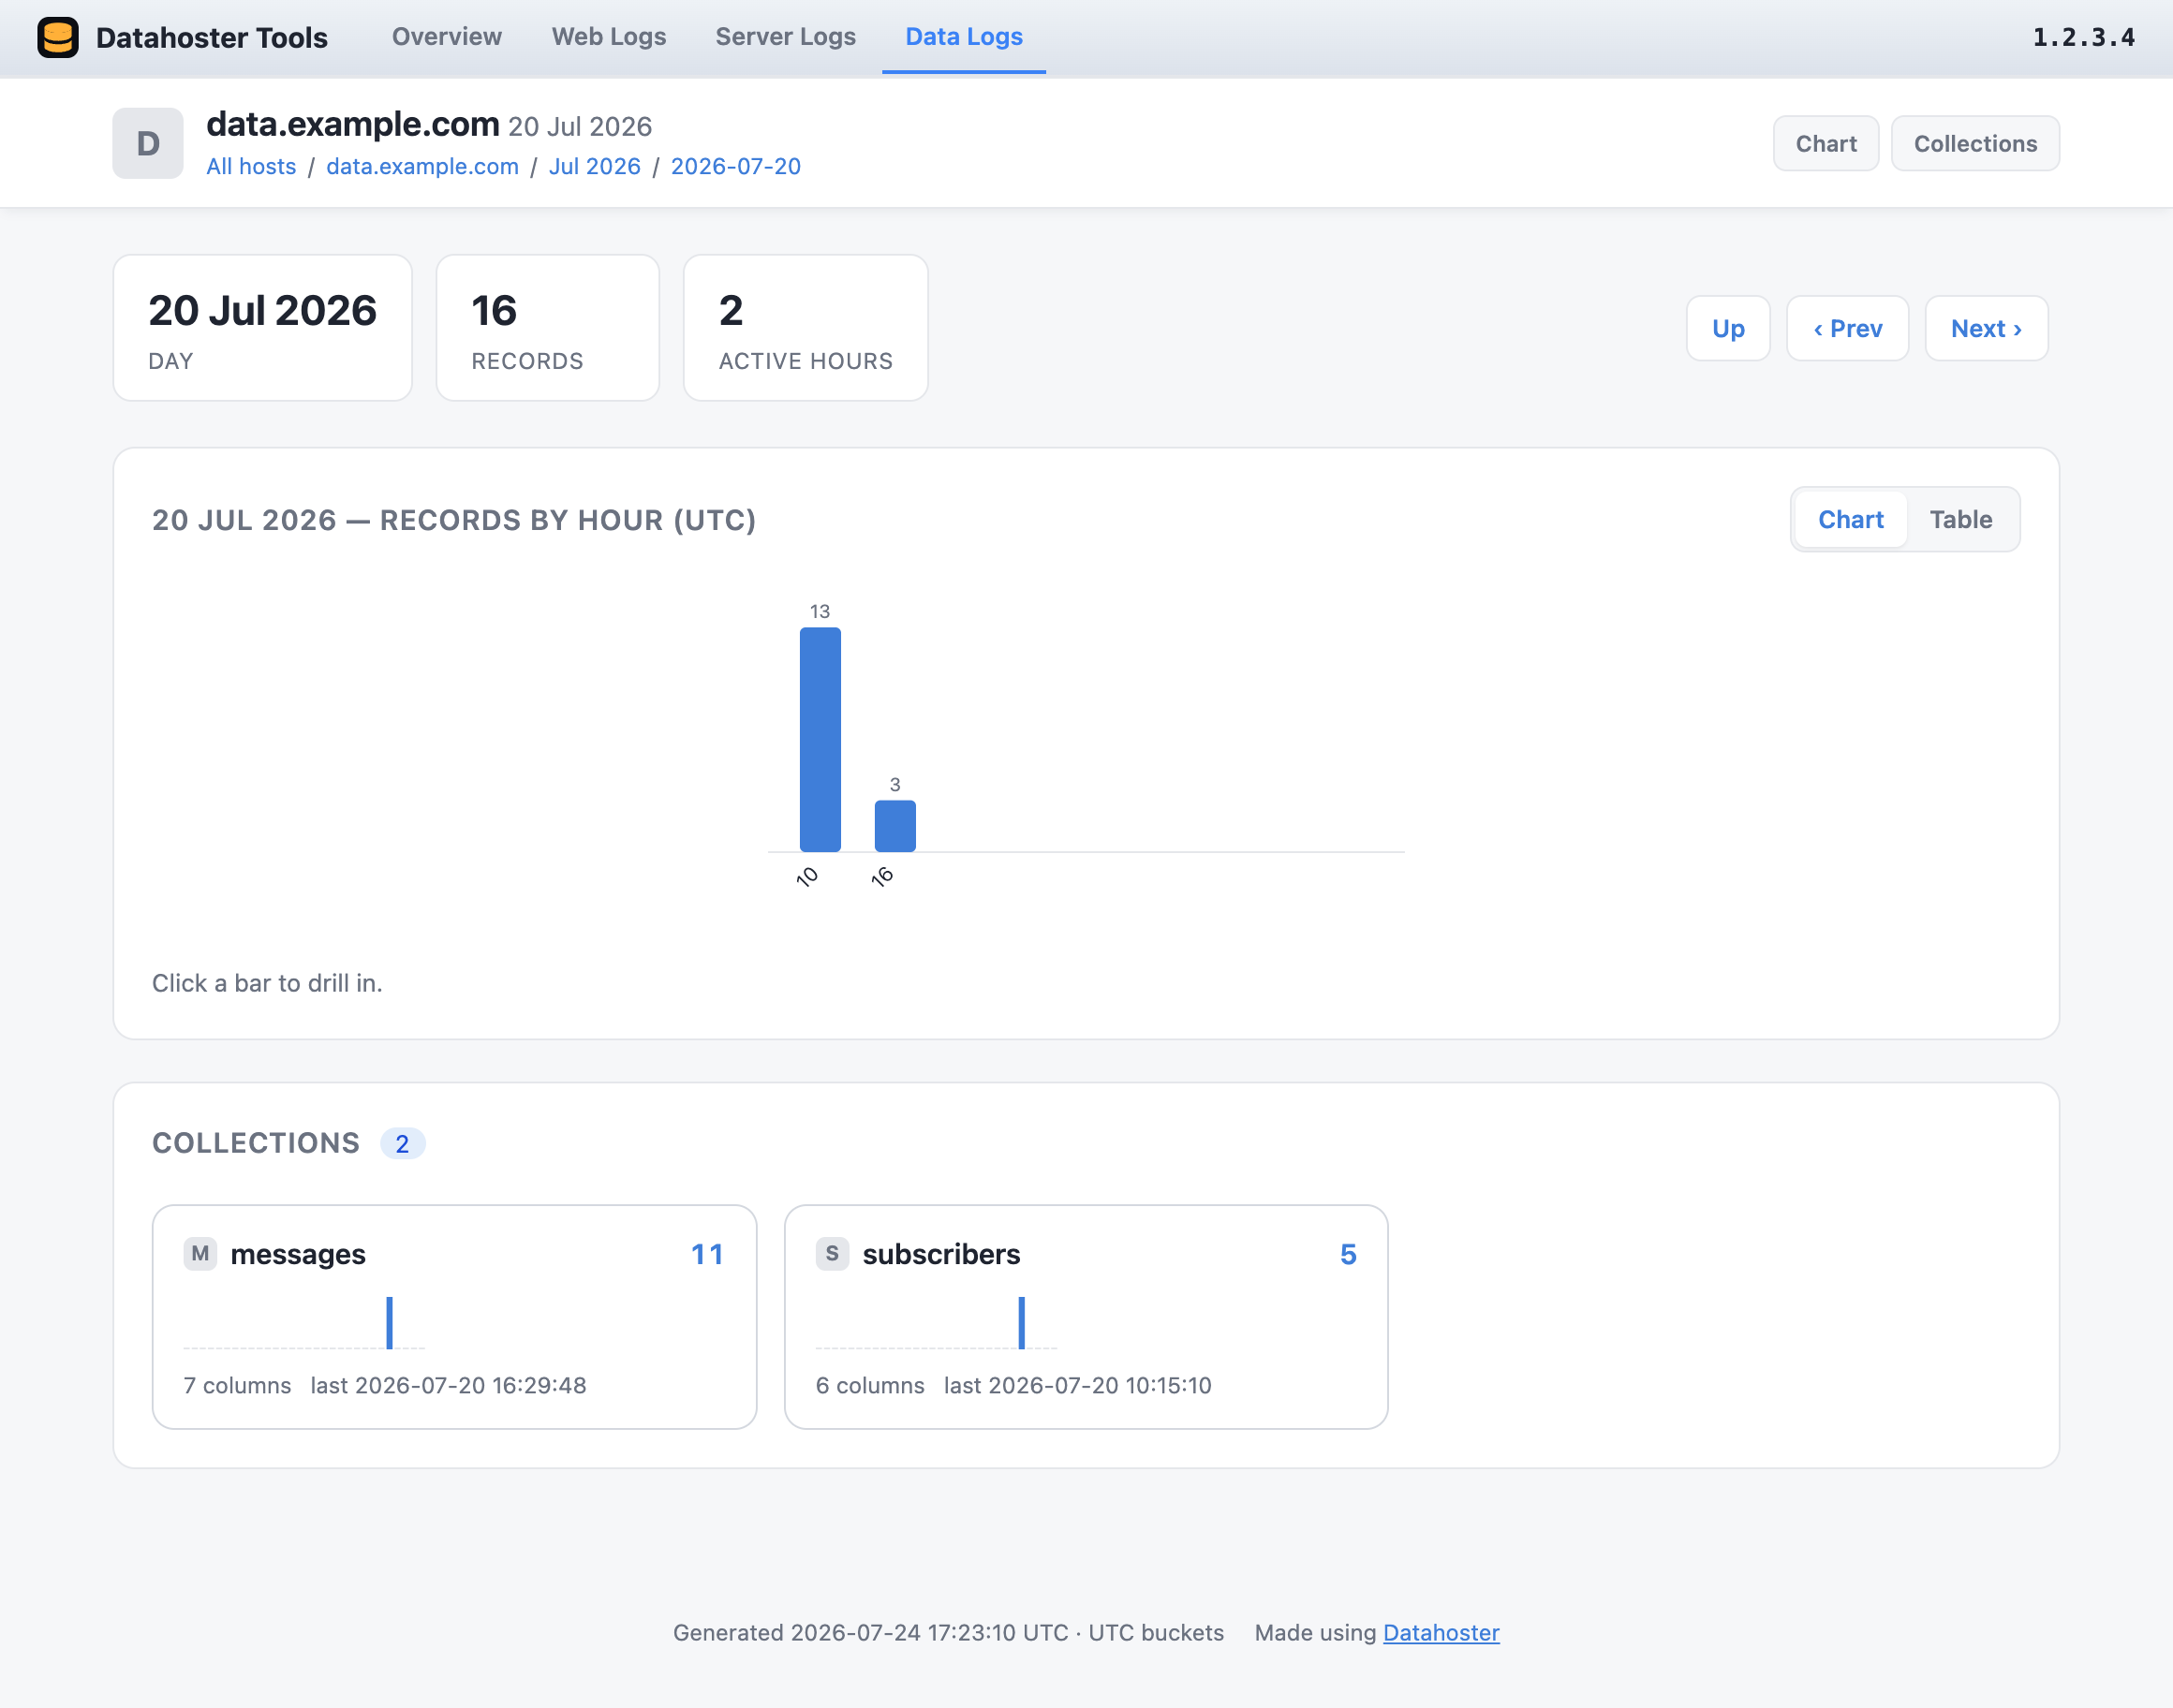Click the S icon beside subscribers
Viewport: 2173px width, 1708px height.
point(832,1253)
